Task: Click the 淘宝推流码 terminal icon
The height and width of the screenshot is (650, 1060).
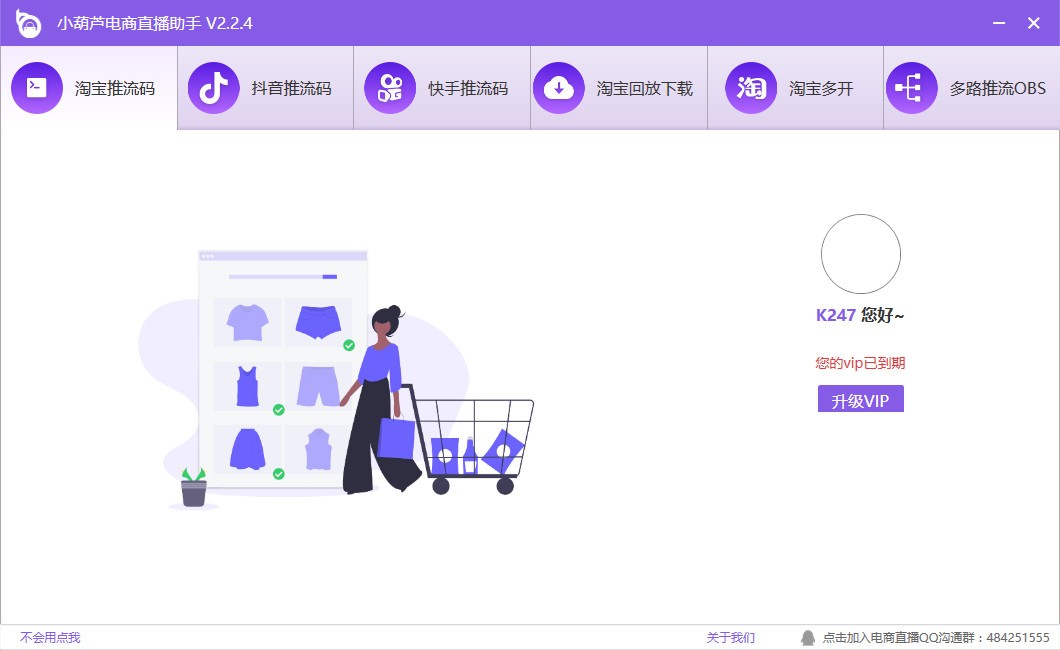Action: tap(37, 88)
